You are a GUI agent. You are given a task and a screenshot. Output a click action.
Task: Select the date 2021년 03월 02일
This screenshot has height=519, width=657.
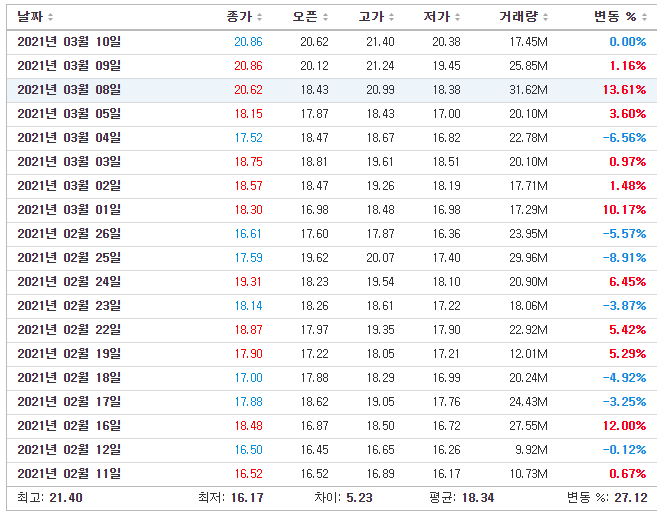tap(69, 186)
